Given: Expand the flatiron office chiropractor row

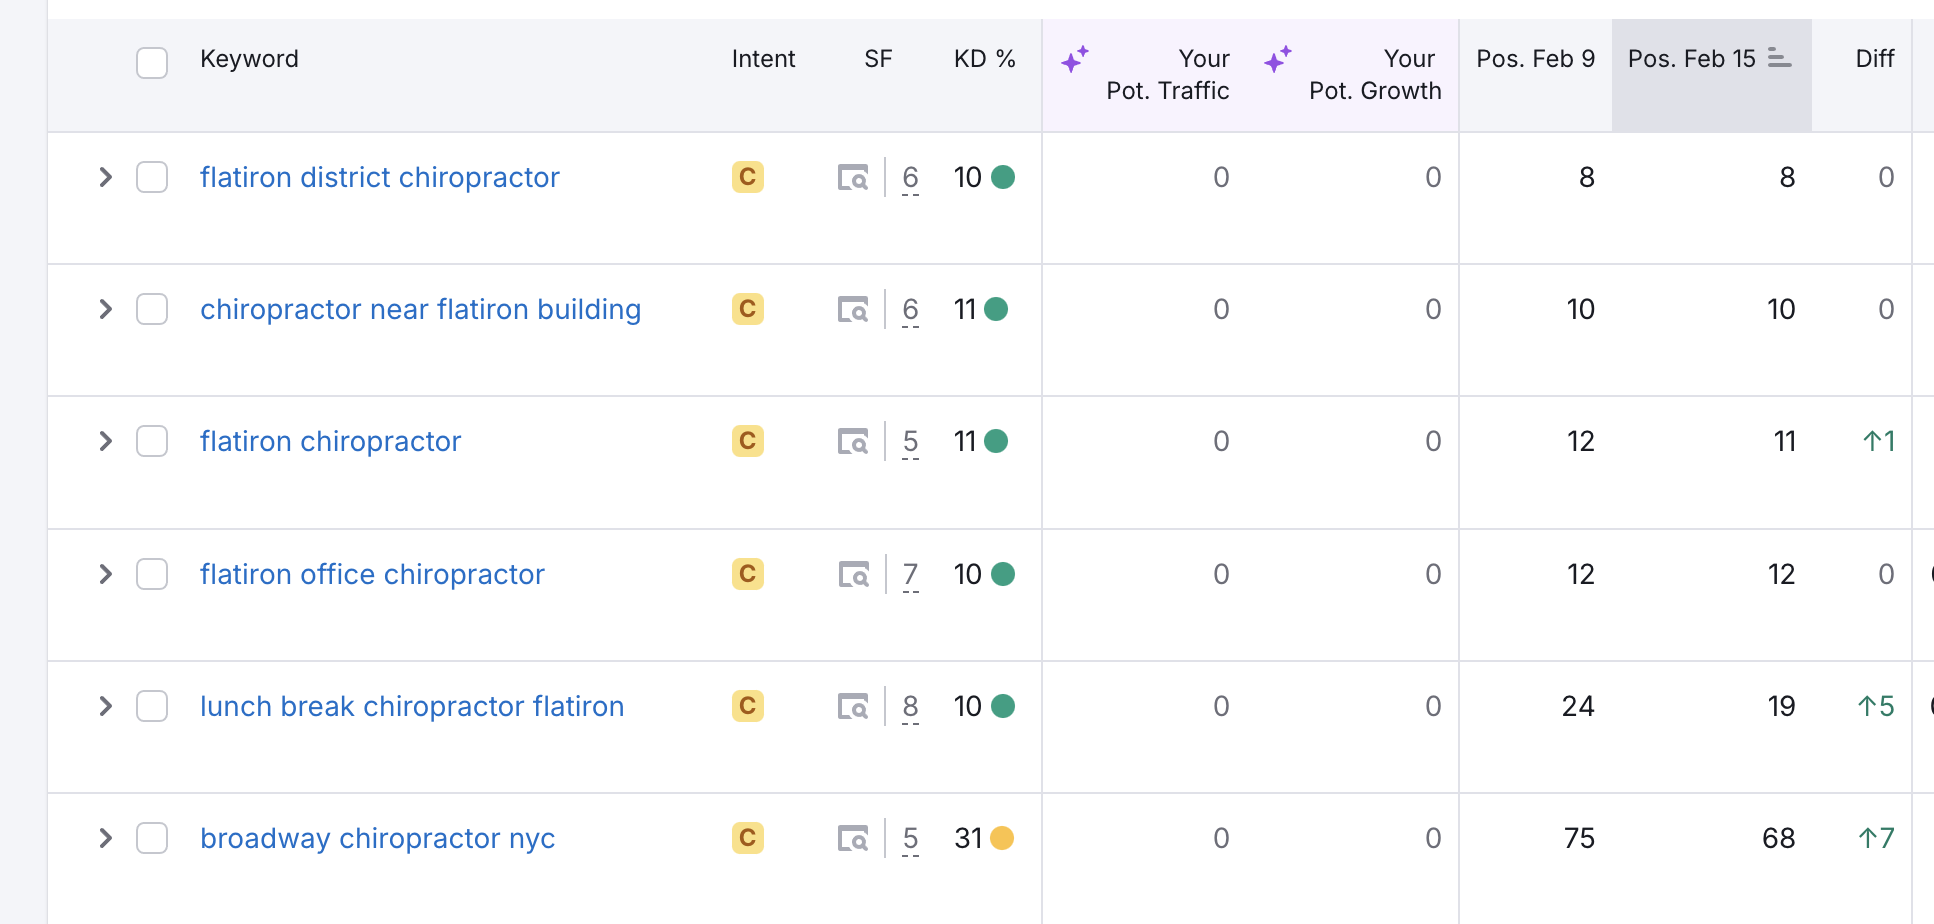Looking at the screenshot, I should click(x=105, y=574).
